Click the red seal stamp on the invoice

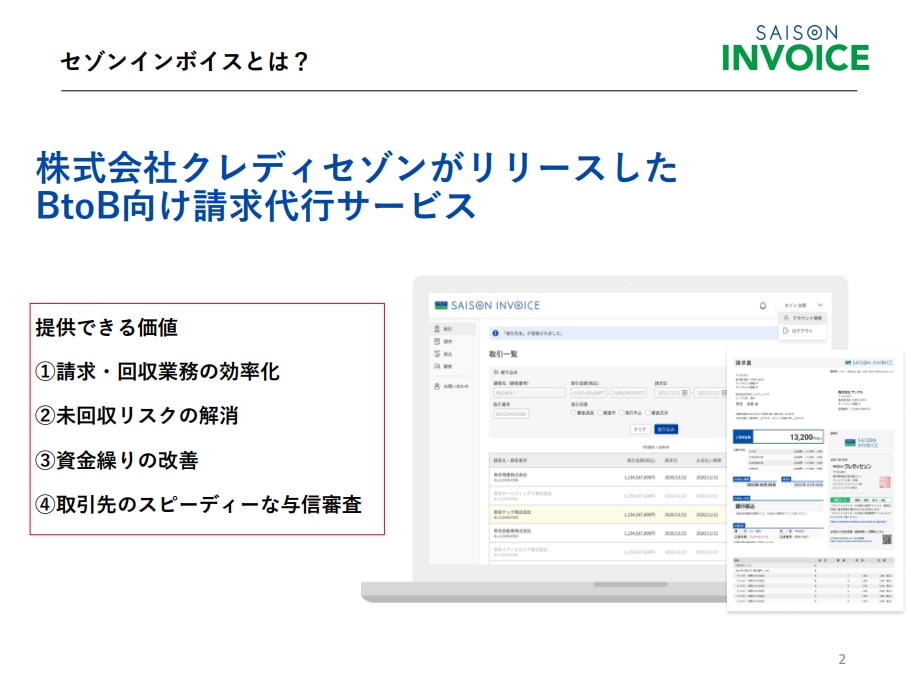coord(884,482)
